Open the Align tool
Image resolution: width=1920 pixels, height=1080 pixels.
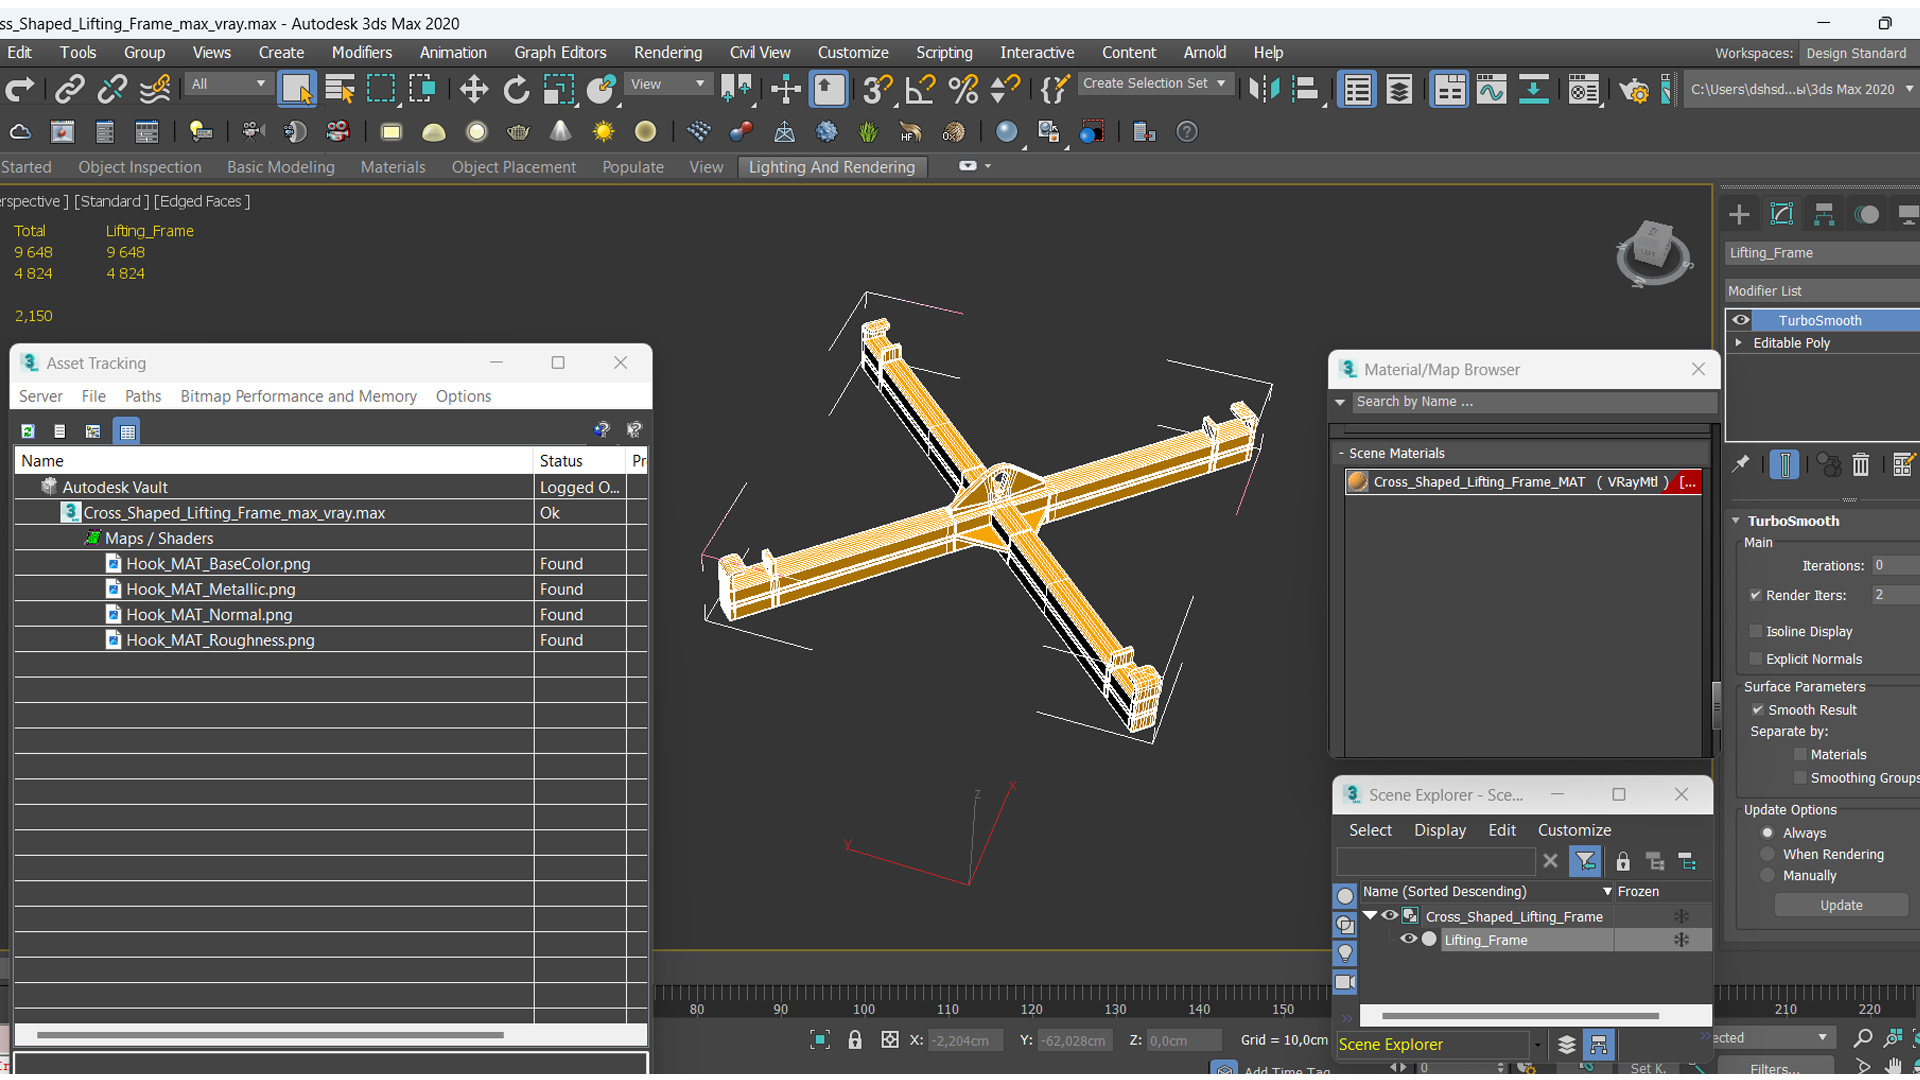coord(1305,90)
